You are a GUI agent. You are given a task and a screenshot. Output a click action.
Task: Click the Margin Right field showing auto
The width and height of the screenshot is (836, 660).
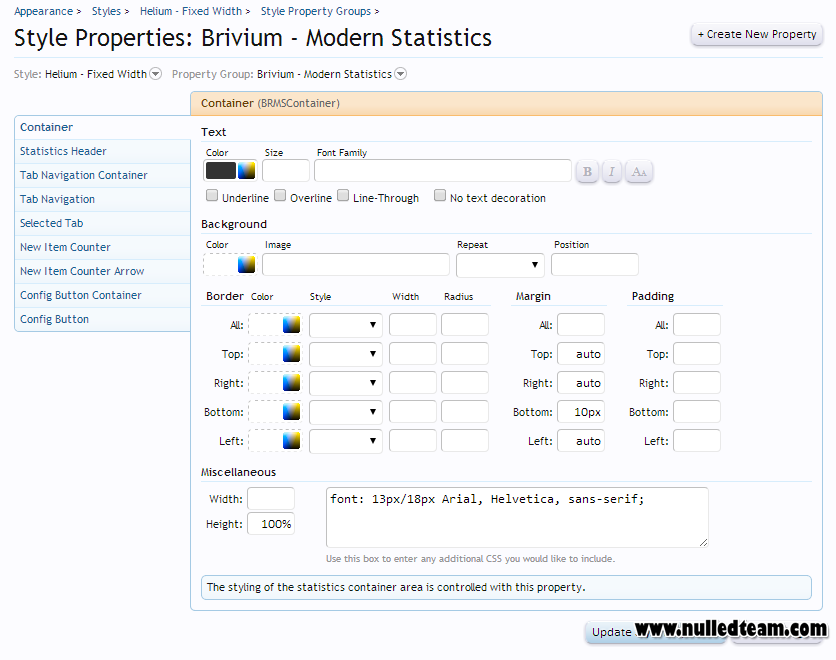pos(581,383)
